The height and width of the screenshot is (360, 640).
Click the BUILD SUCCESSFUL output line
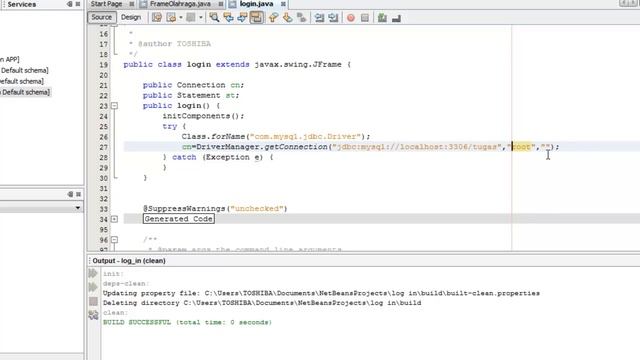coord(187,322)
